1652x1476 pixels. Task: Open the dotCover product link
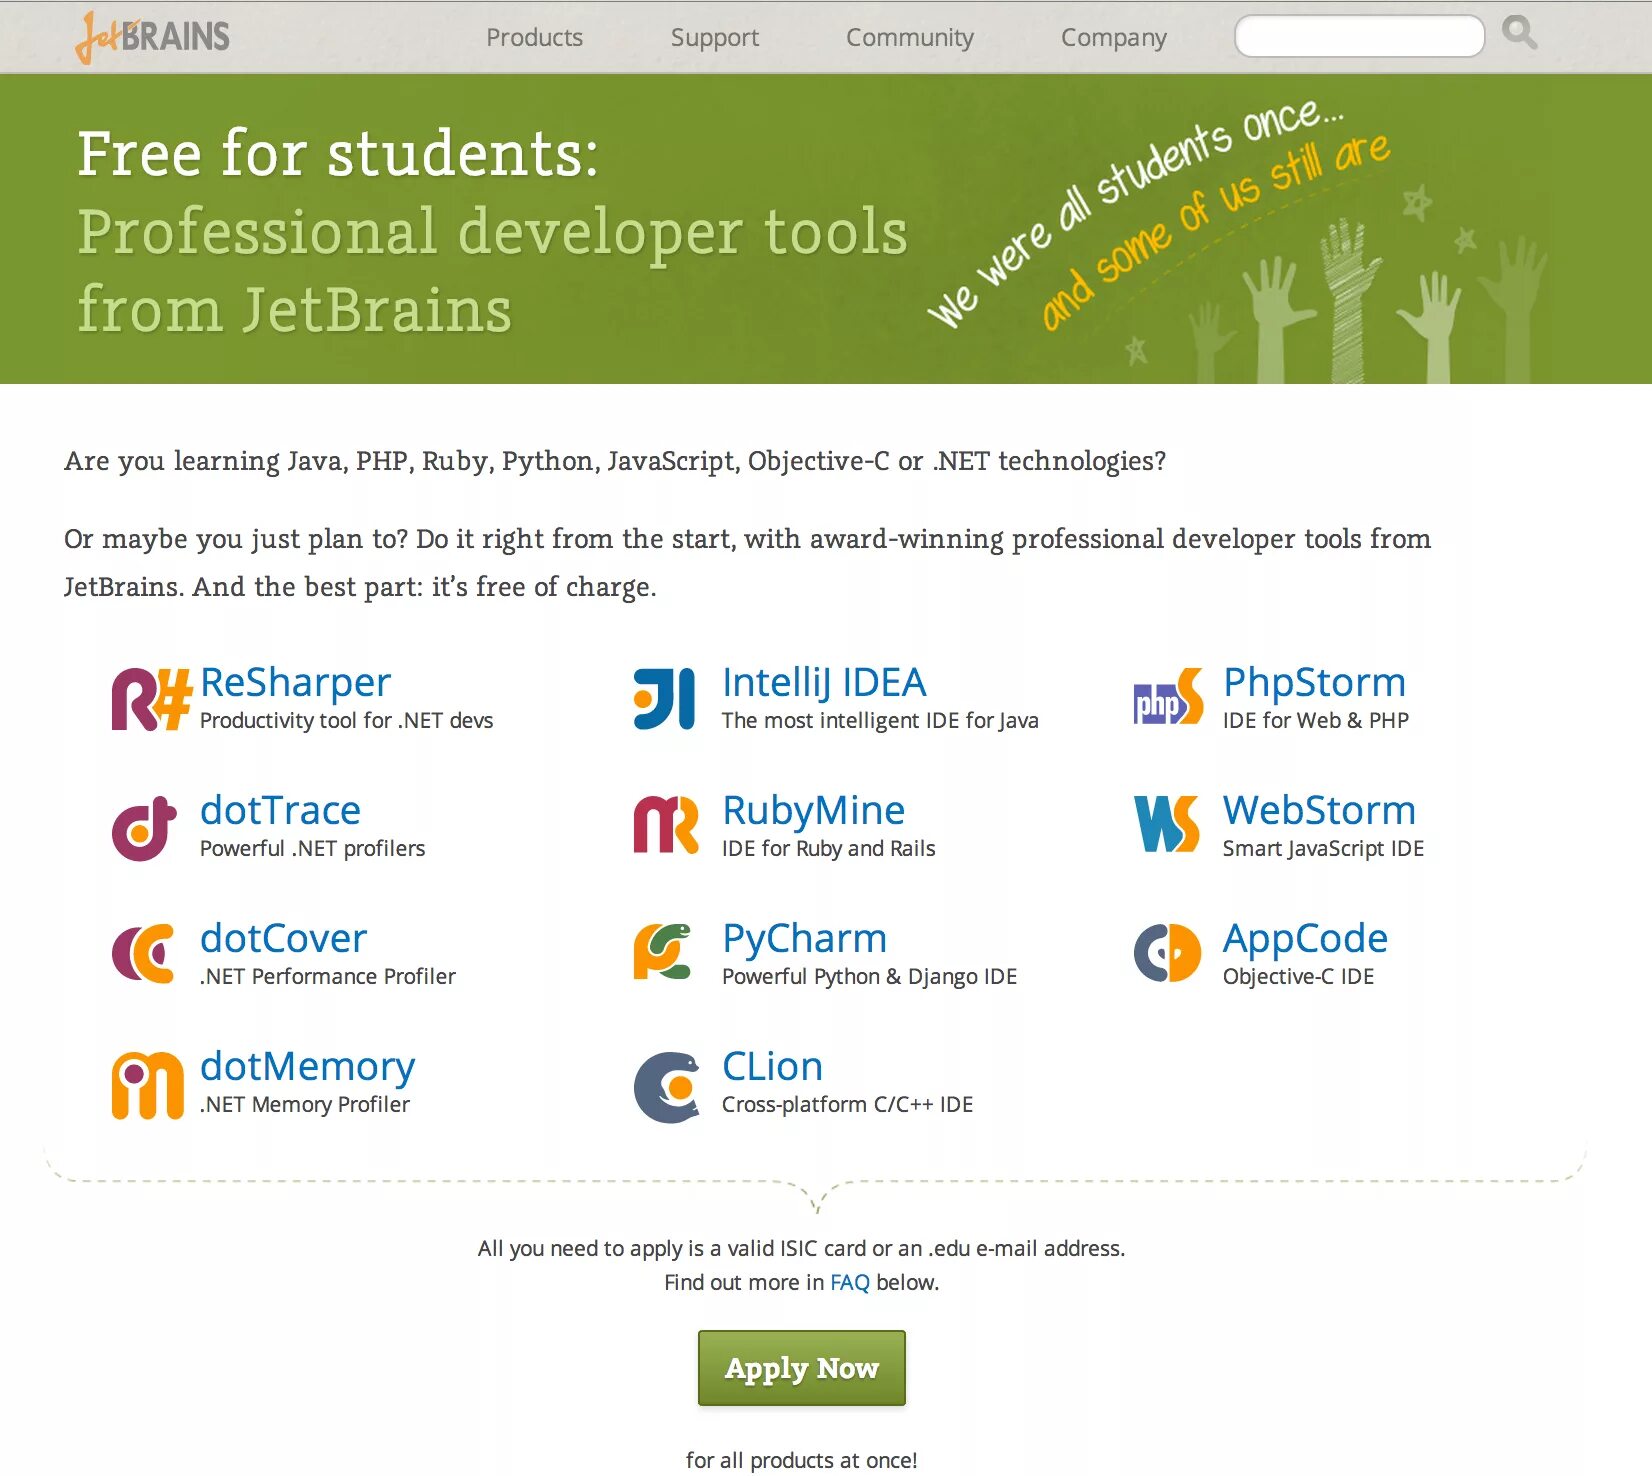pyautogui.click(x=283, y=938)
